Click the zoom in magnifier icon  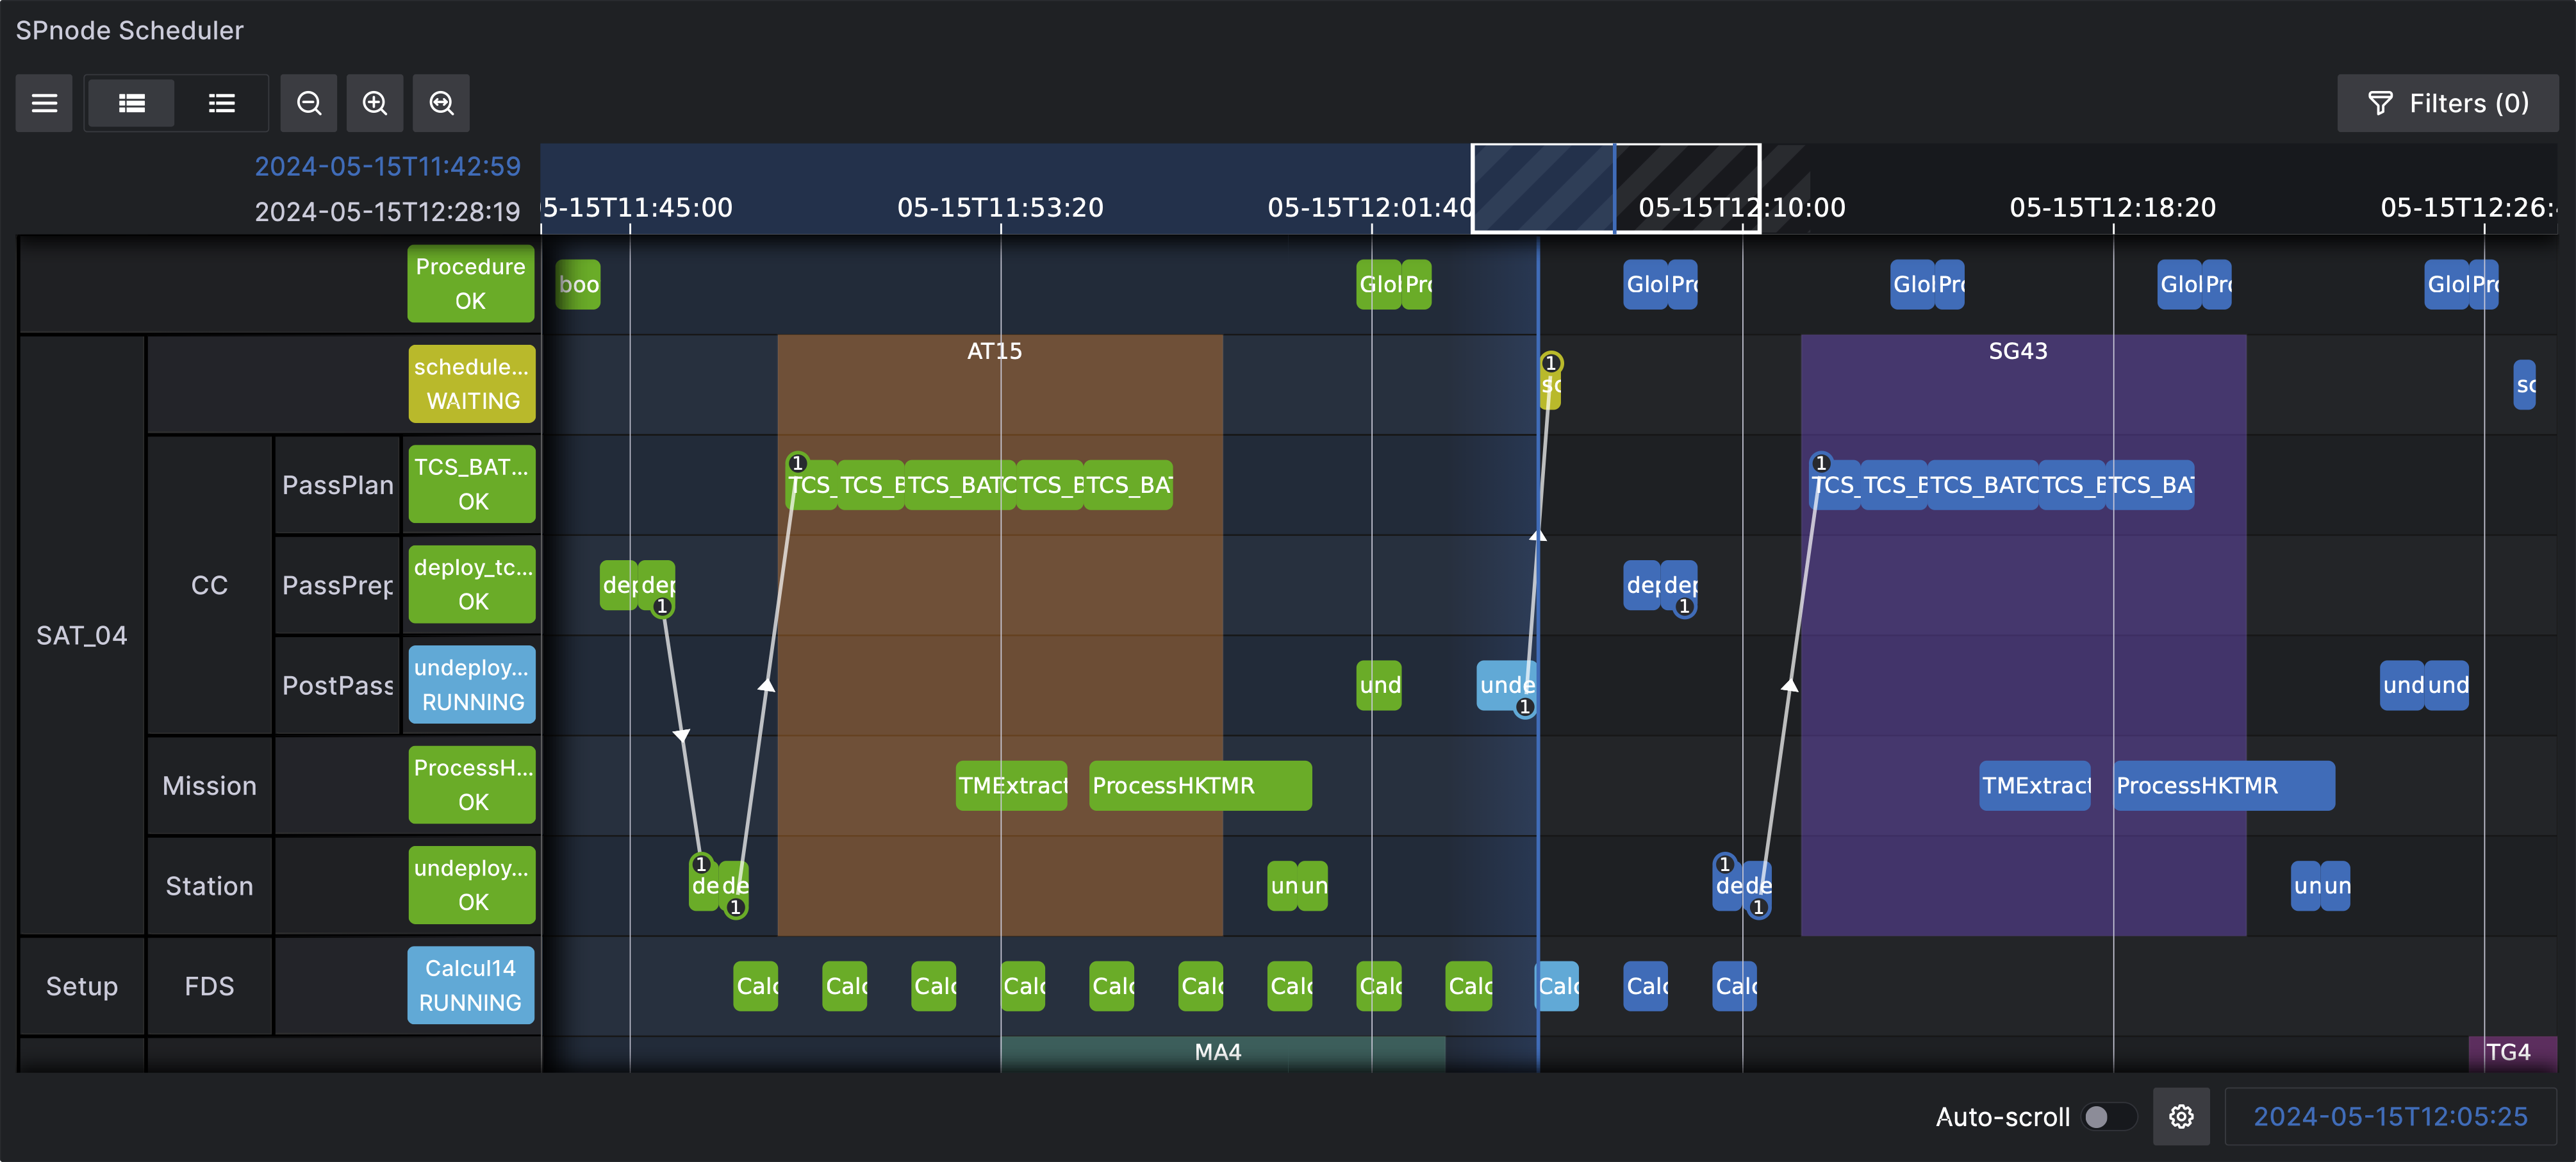coord(375,103)
